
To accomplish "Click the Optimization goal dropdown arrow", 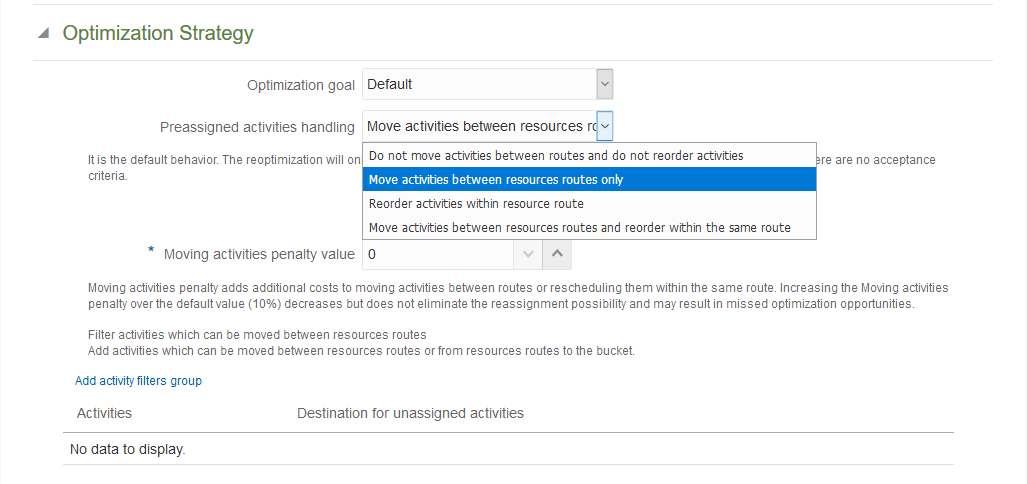I will (x=604, y=85).
